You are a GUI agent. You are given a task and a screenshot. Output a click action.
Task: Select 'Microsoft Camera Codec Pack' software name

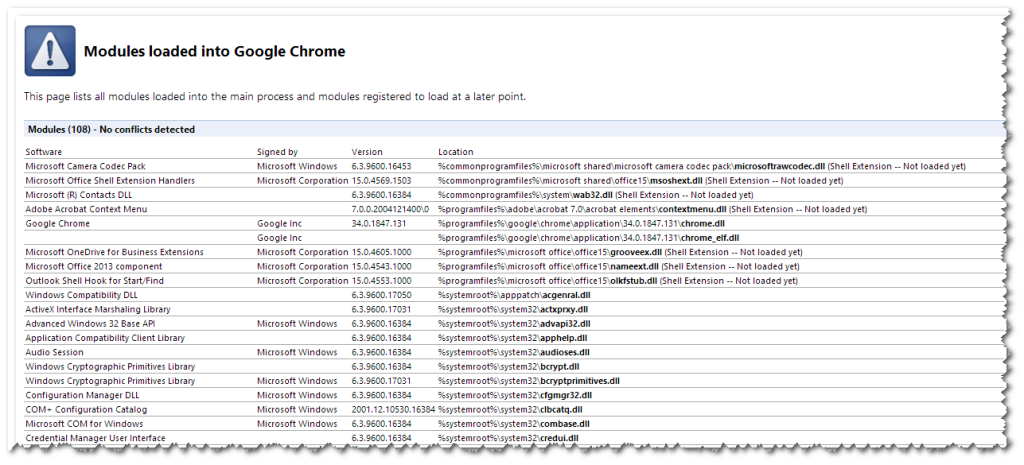(86, 166)
